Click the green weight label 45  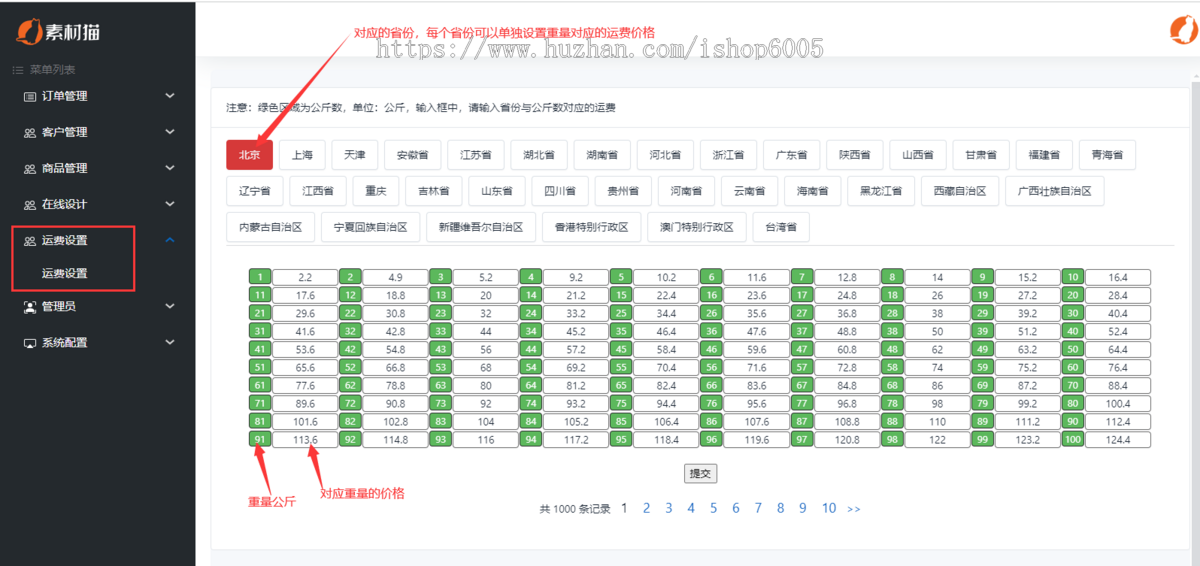click(x=621, y=349)
